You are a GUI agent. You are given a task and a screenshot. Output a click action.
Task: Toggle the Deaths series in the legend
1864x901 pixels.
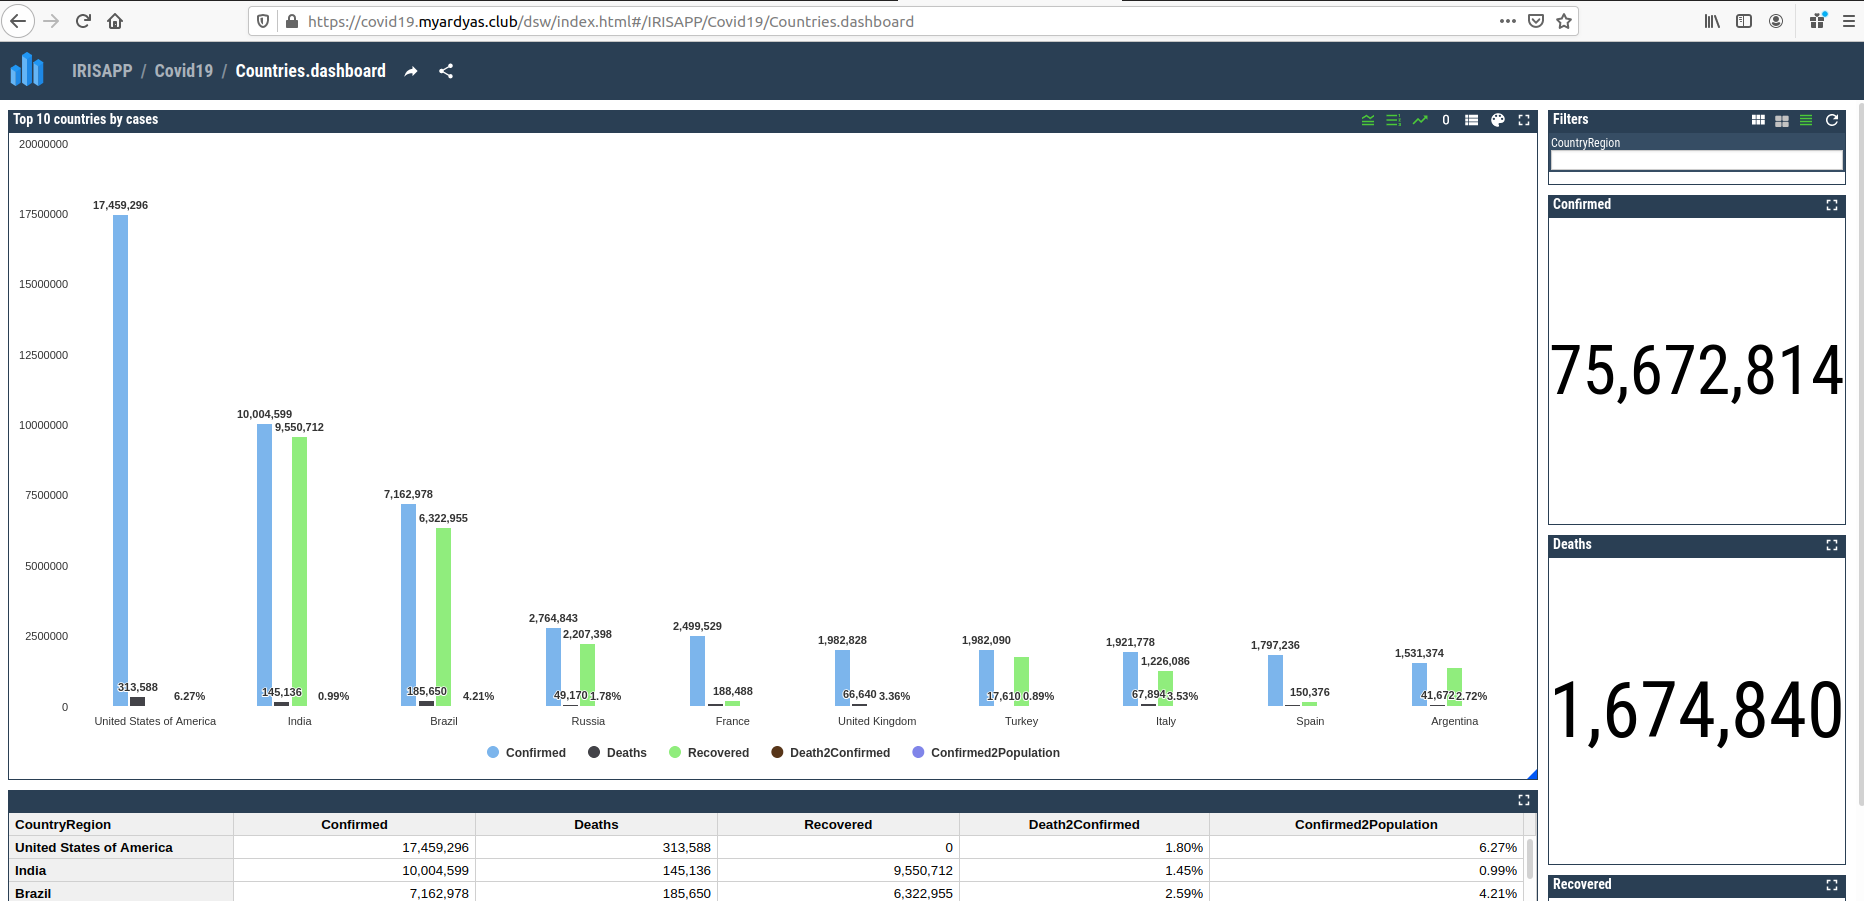[x=617, y=753]
